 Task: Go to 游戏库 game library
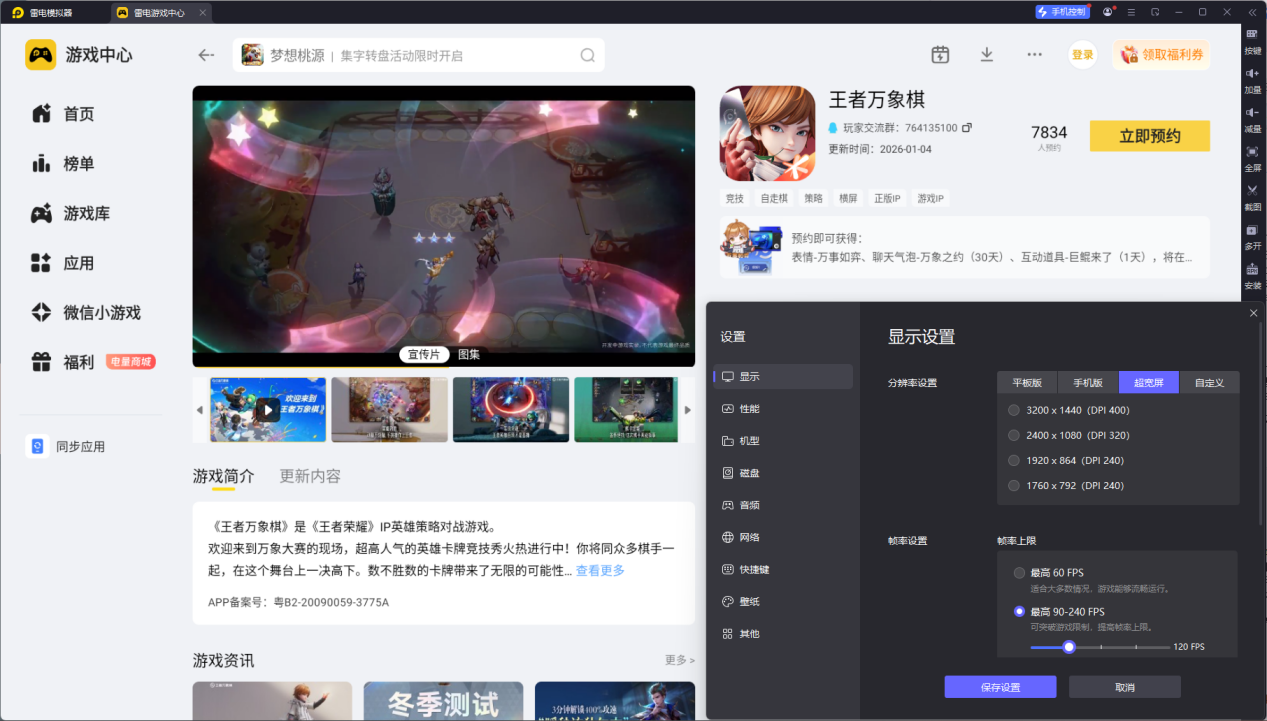(70, 213)
